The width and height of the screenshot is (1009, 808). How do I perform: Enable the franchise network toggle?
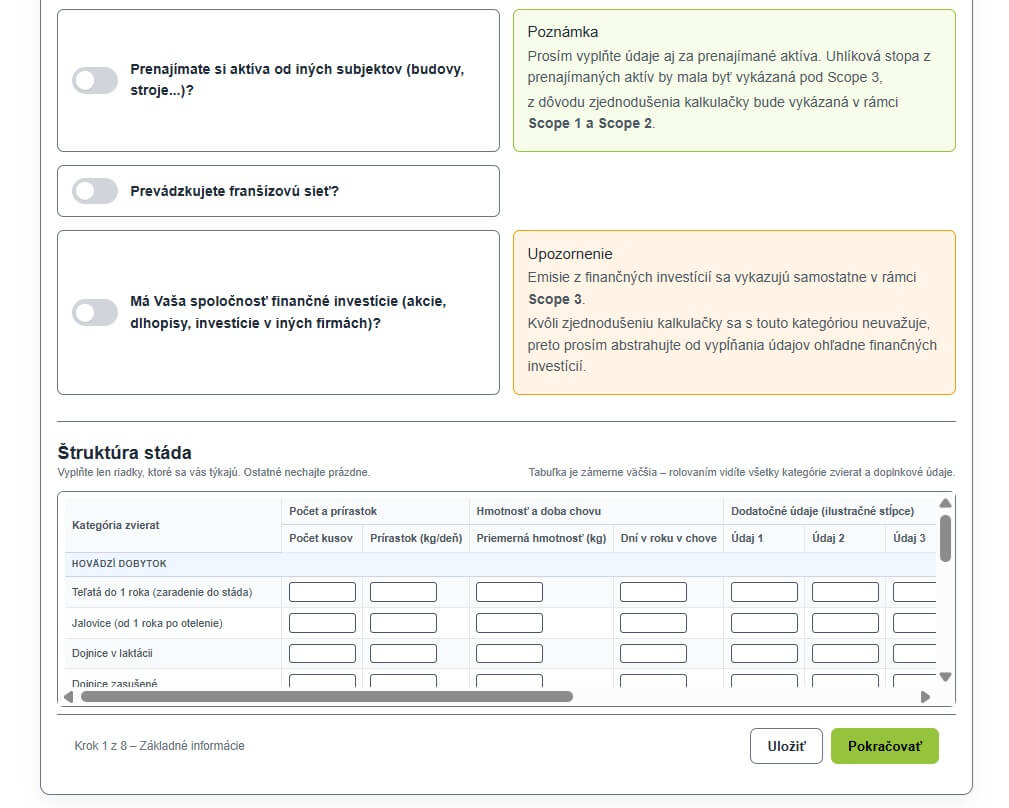point(95,191)
